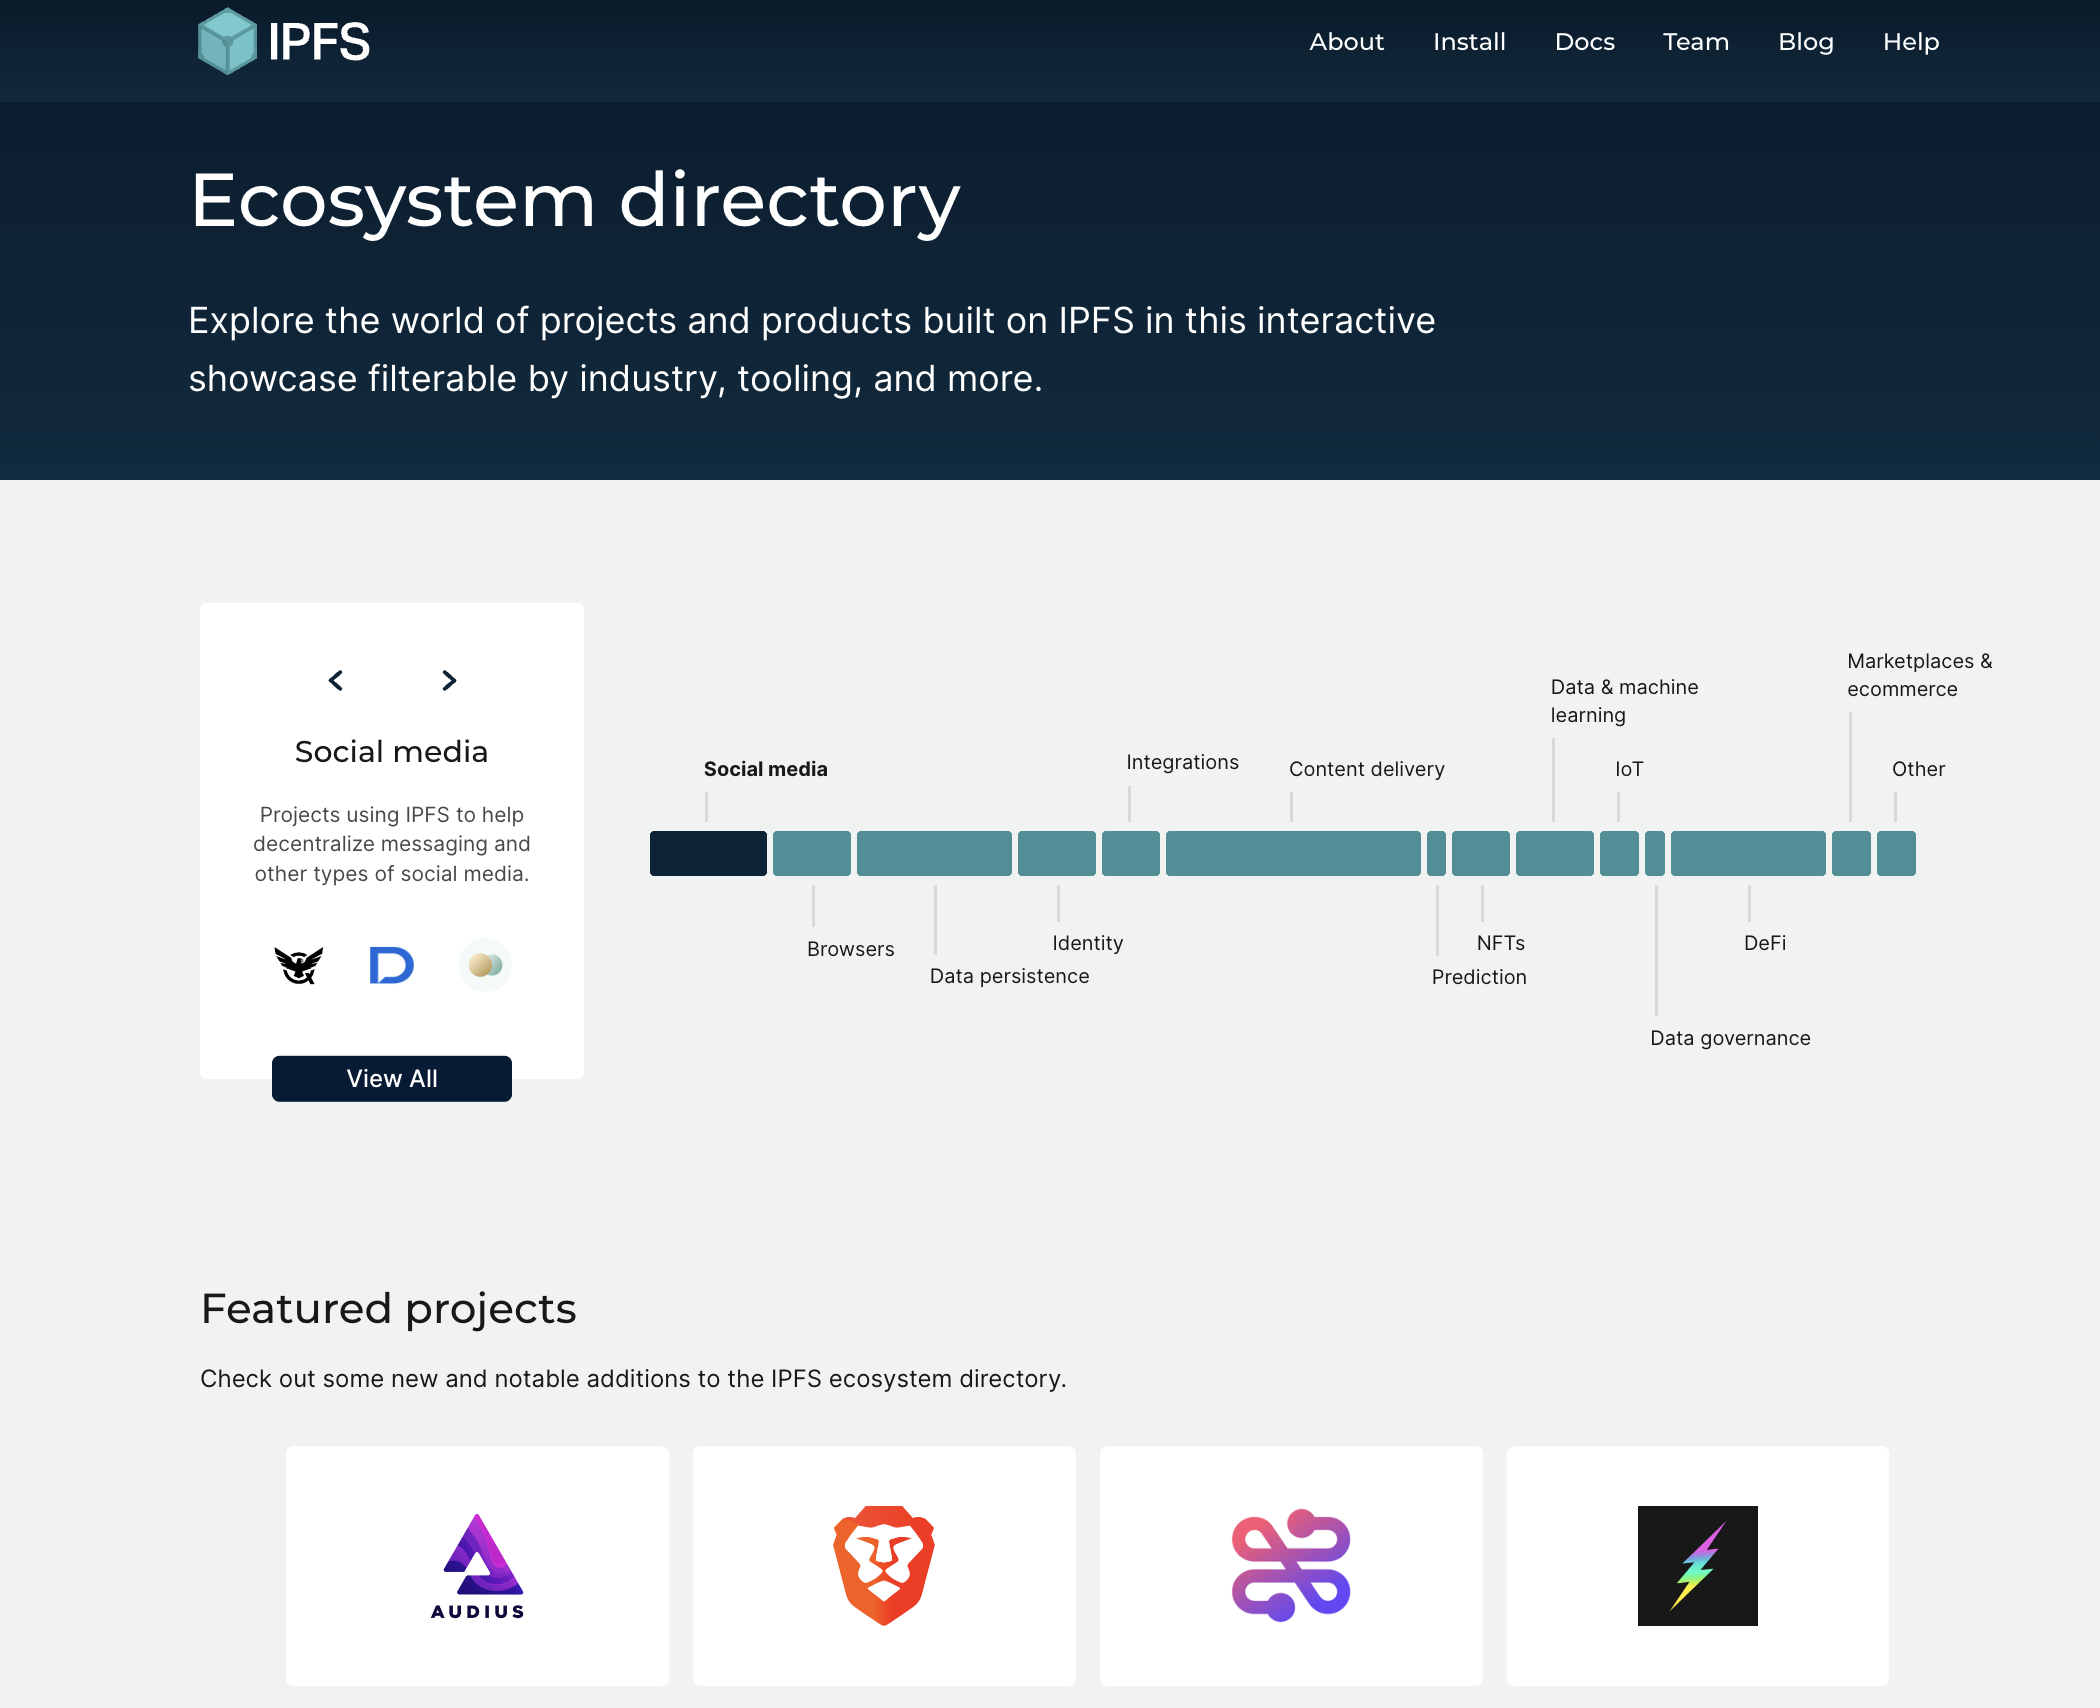Click the Prediction chart label
The height and width of the screenshot is (1708, 2100).
pos(1479,977)
